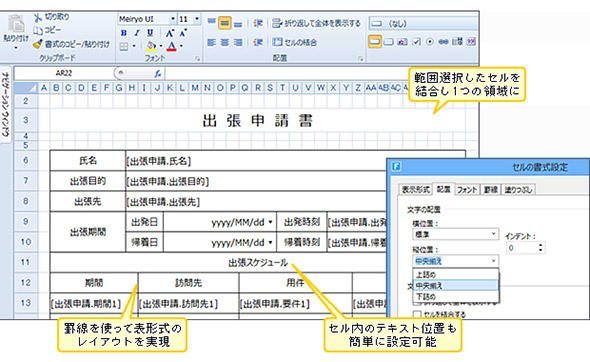Click the upper indent icon
The width and height of the screenshot is (590, 362).
pos(258,23)
